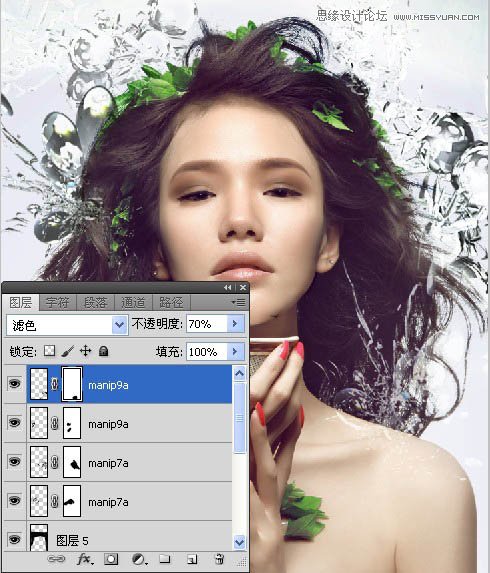Viewport: 490px width, 573px height.
Task: Select the lower manip7a layer name
Action: pos(108,502)
